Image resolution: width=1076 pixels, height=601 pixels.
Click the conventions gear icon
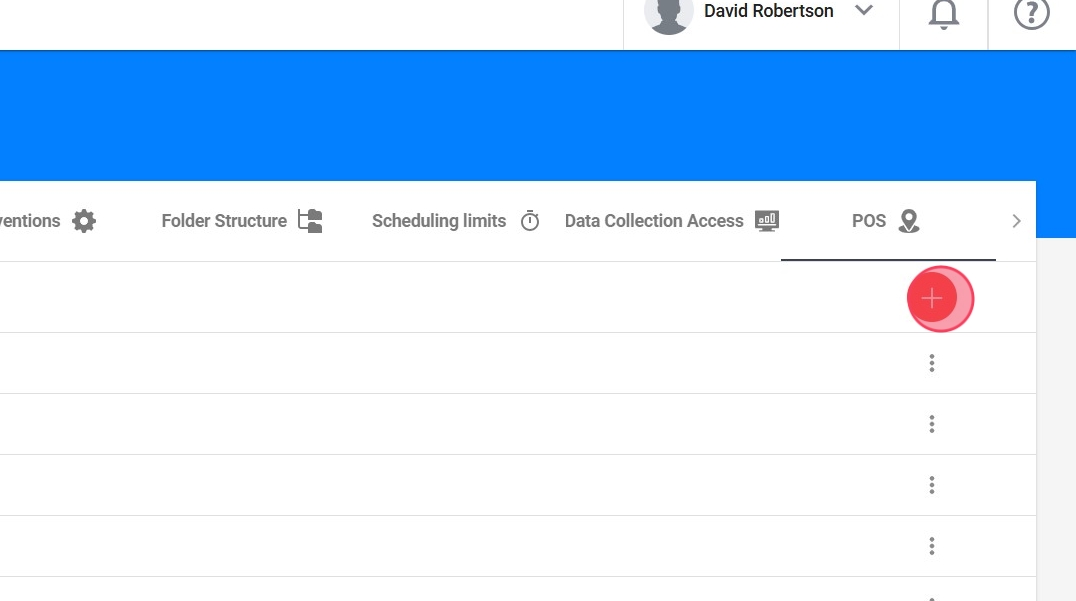(84, 221)
